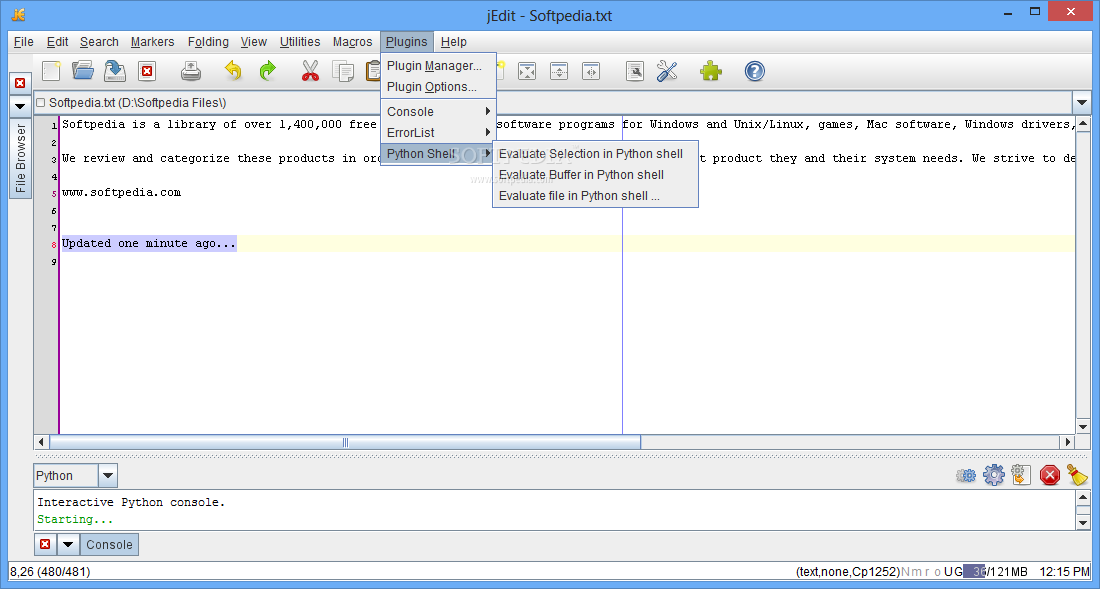
Task: Split the view vertically
Action: (591, 71)
